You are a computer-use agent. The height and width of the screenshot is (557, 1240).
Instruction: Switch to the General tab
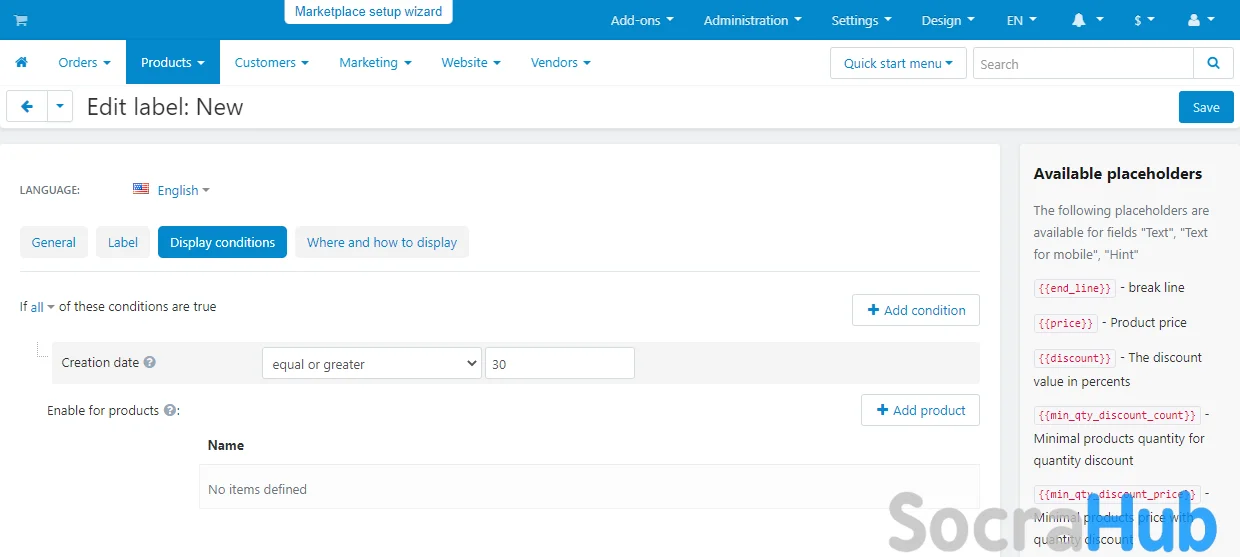(x=54, y=242)
